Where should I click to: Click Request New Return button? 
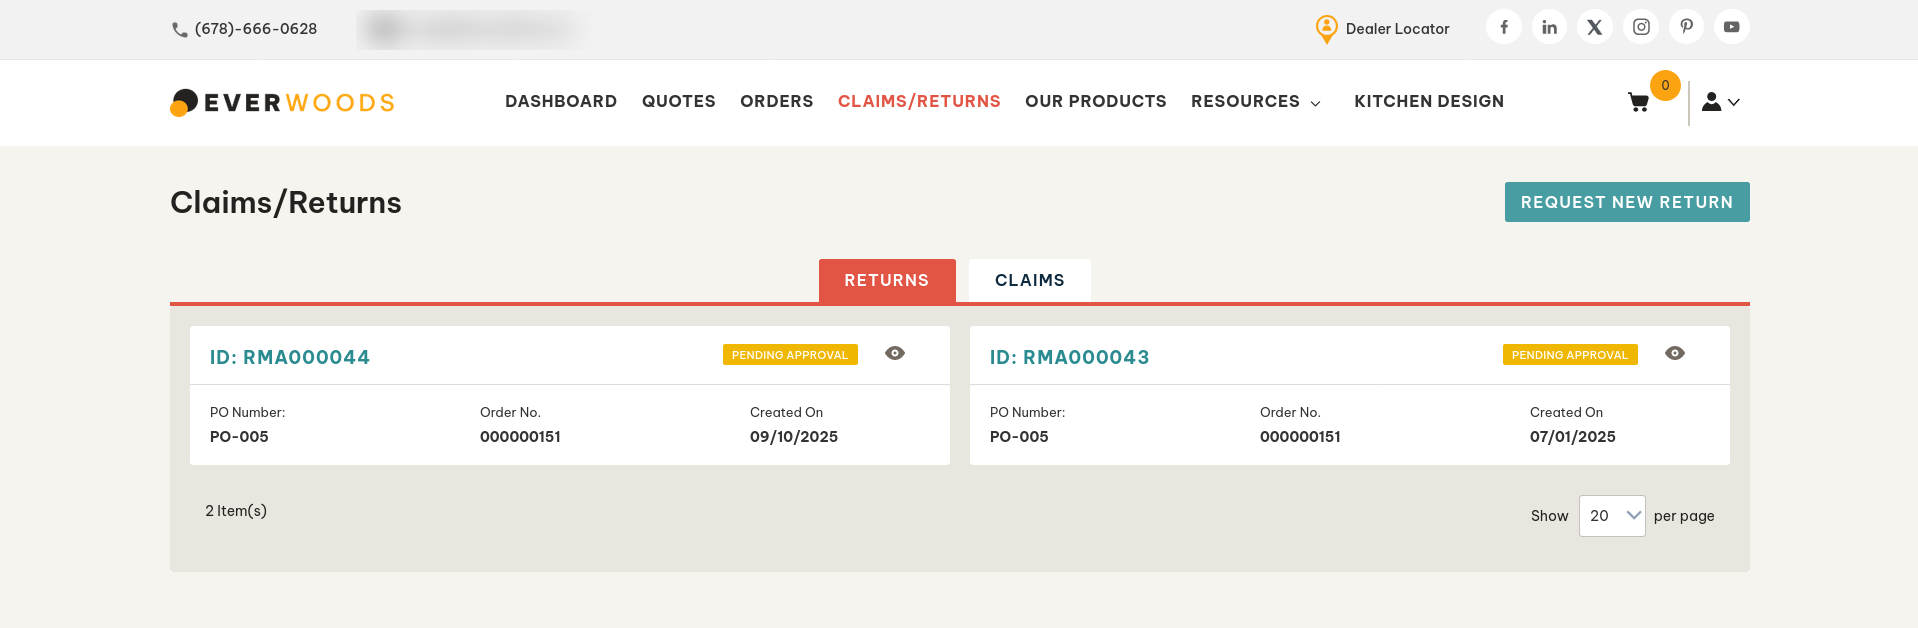point(1626,202)
